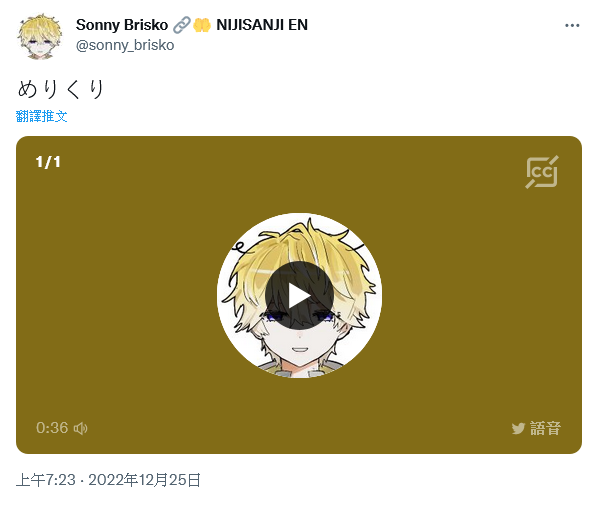Click the めりくり tweet text
Viewport: 598px width, 505px height.
[x=61, y=89]
